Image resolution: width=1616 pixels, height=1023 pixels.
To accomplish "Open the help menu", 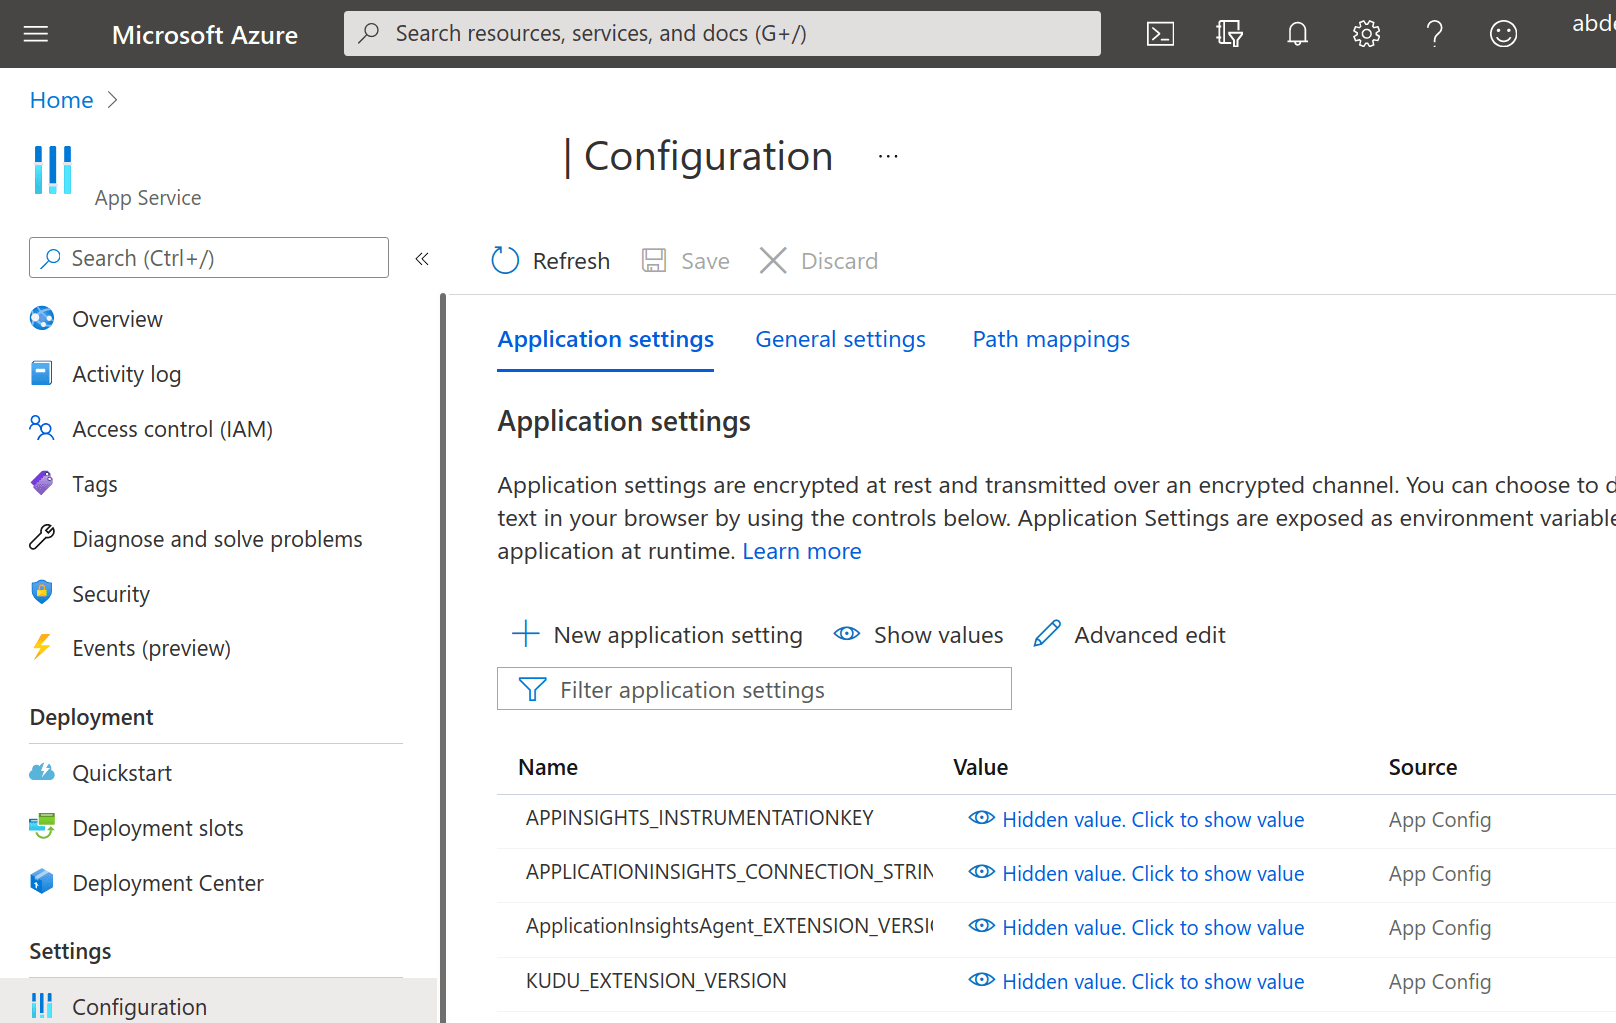I will tap(1434, 33).
